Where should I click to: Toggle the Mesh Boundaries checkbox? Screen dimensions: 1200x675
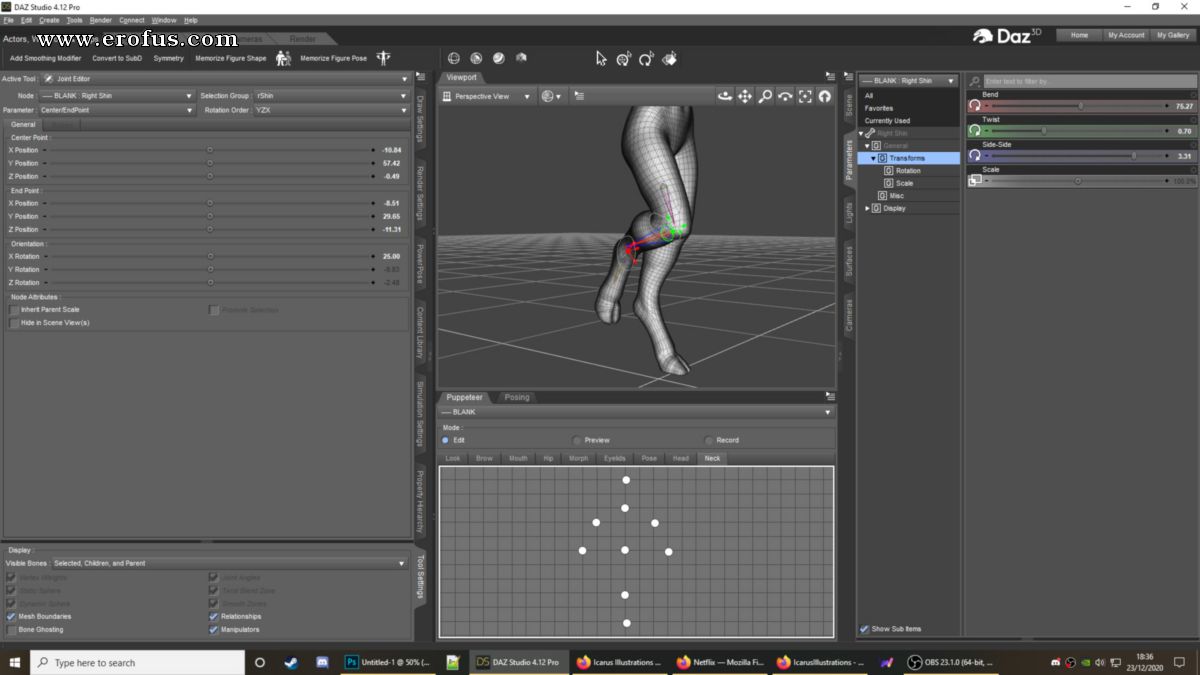tap(11, 616)
